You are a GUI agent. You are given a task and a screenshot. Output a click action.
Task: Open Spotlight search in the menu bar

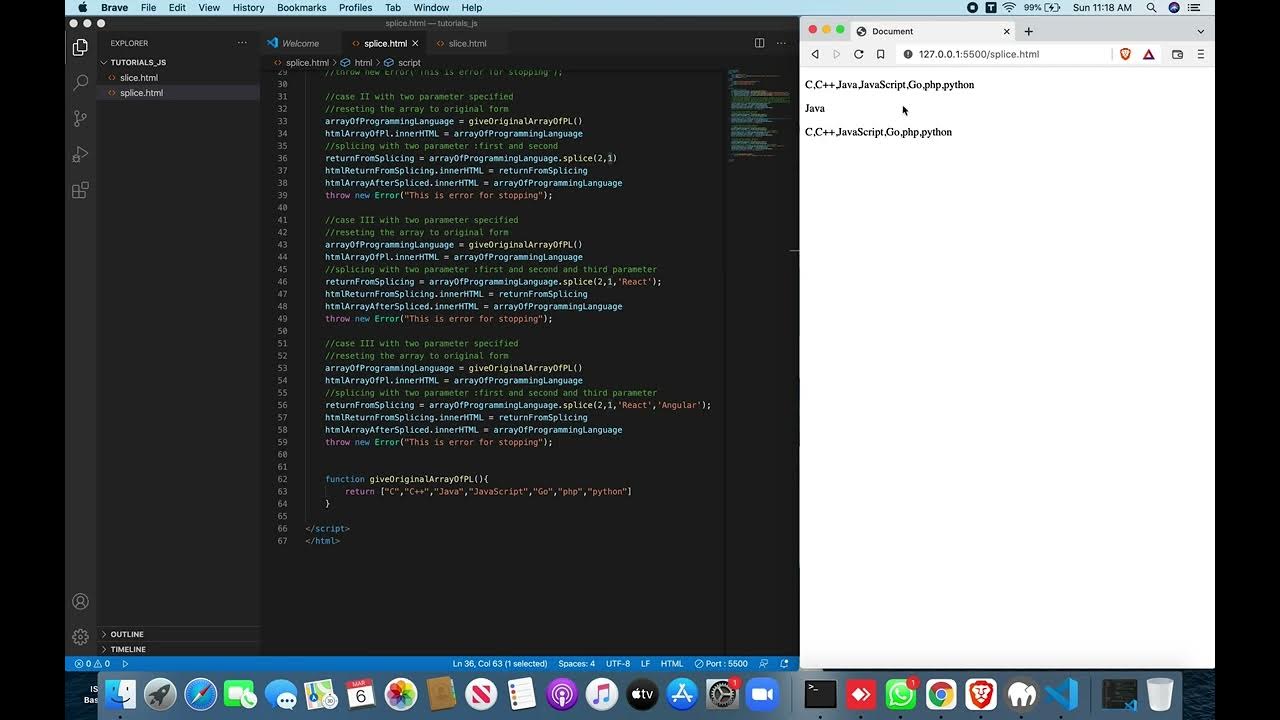(1151, 7)
